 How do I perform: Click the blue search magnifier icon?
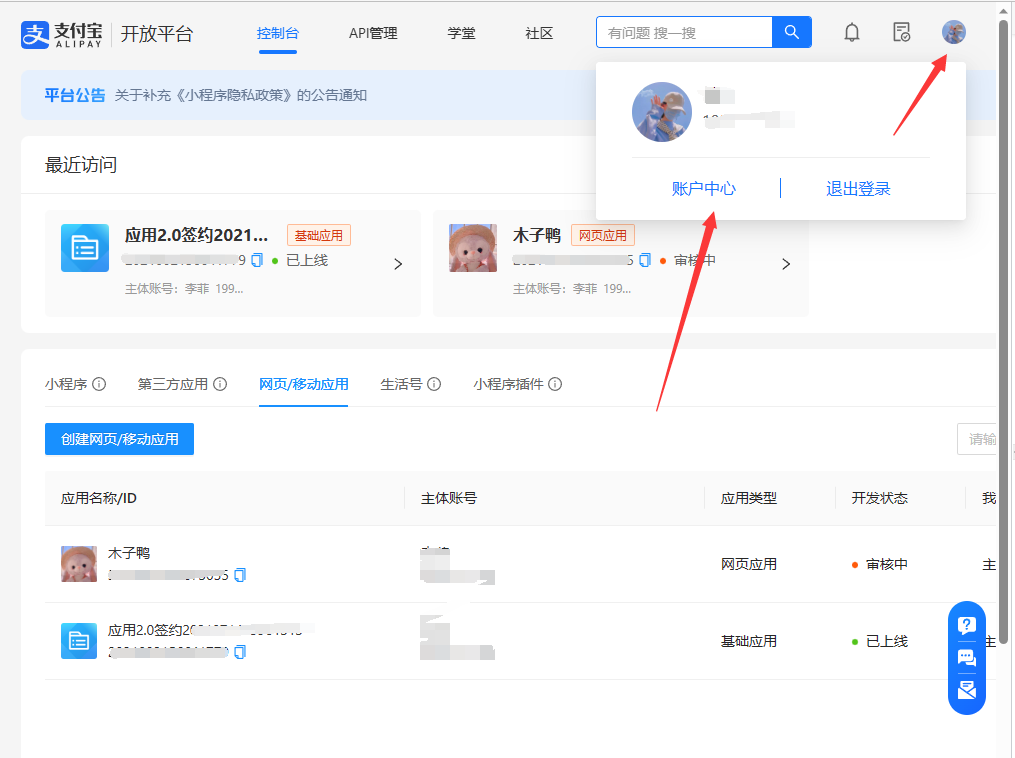pos(791,32)
